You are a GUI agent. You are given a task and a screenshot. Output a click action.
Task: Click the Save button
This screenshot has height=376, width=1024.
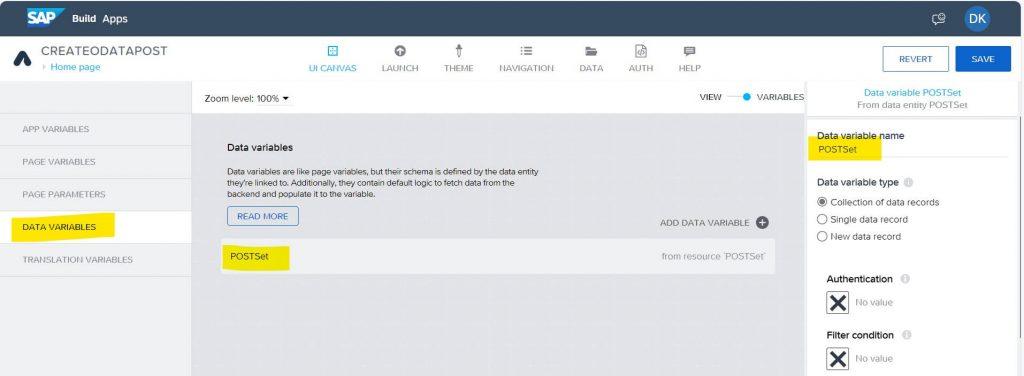pyautogui.click(x=983, y=59)
